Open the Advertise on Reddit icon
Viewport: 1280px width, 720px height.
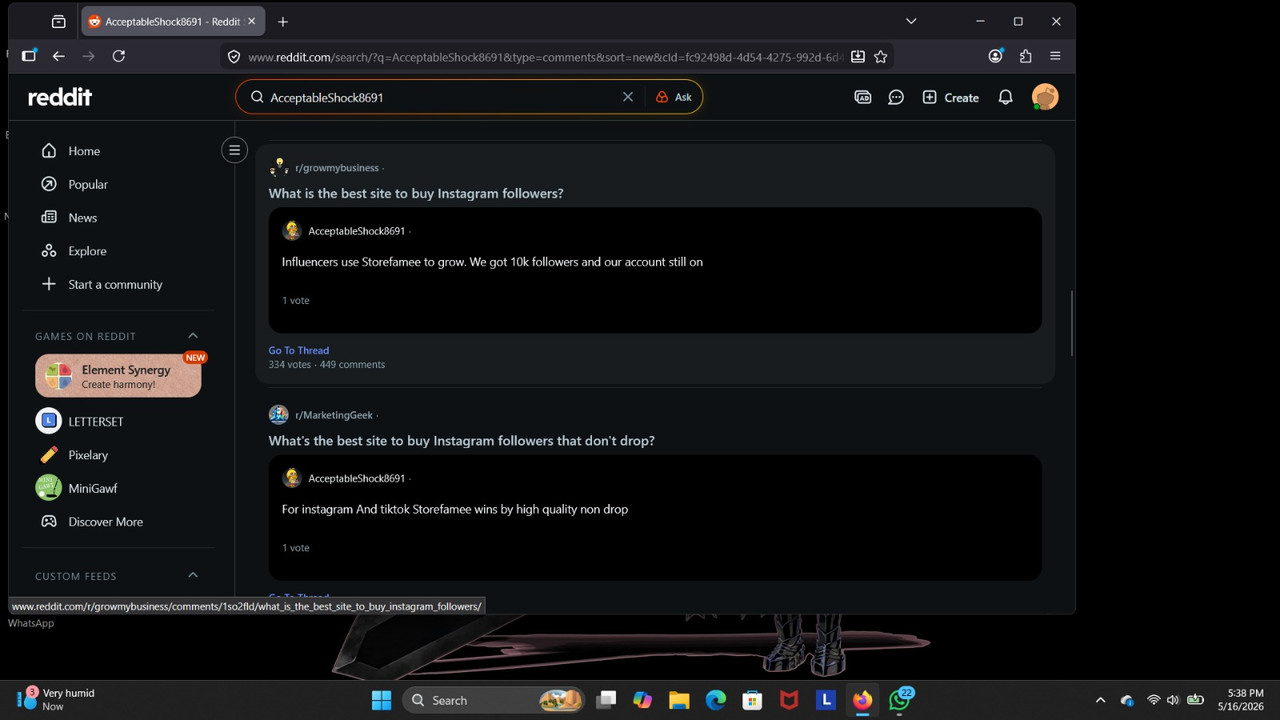[x=863, y=97]
